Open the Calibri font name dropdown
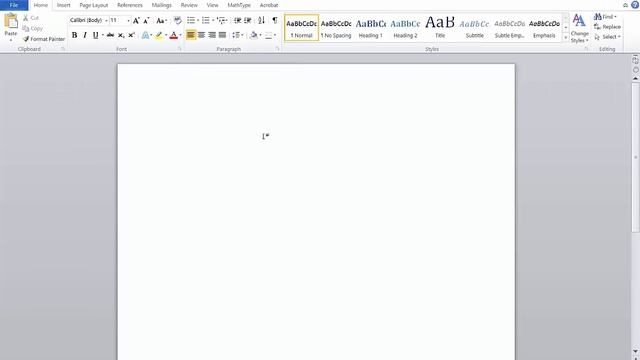 coord(106,20)
